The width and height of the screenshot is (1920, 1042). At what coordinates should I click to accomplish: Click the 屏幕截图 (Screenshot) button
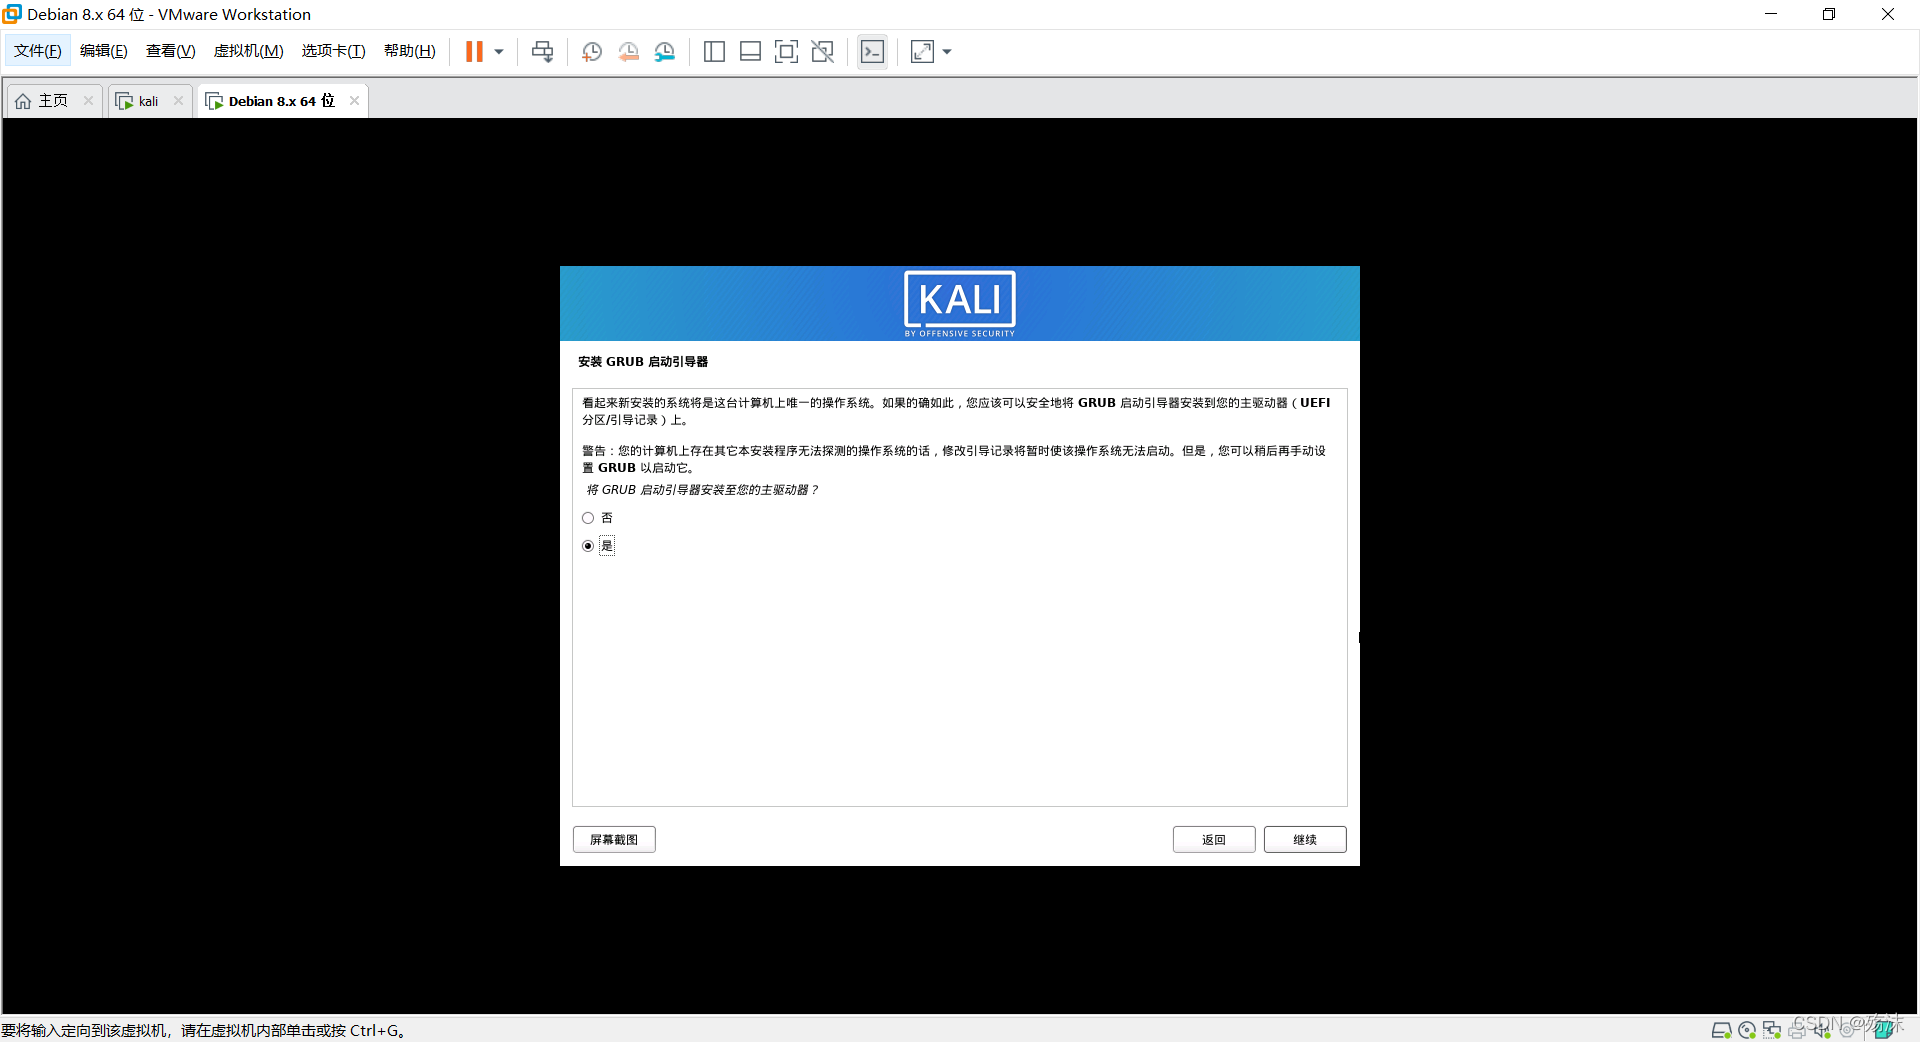(614, 840)
